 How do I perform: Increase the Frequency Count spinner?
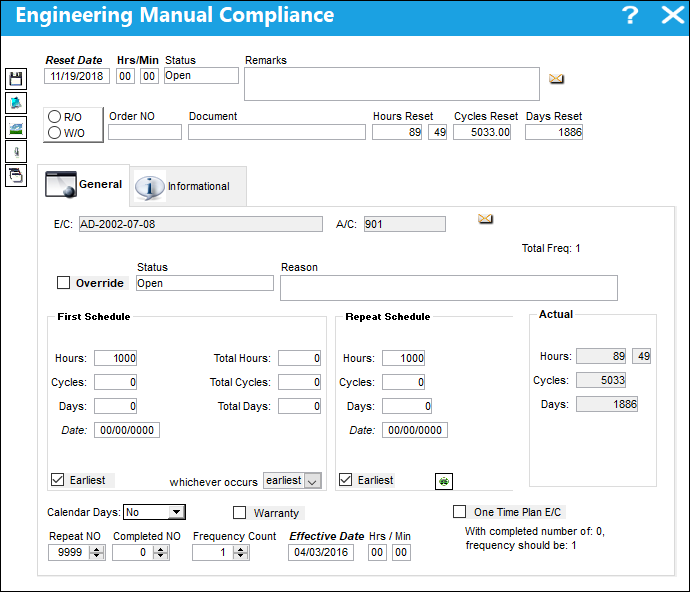pos(241,549)
